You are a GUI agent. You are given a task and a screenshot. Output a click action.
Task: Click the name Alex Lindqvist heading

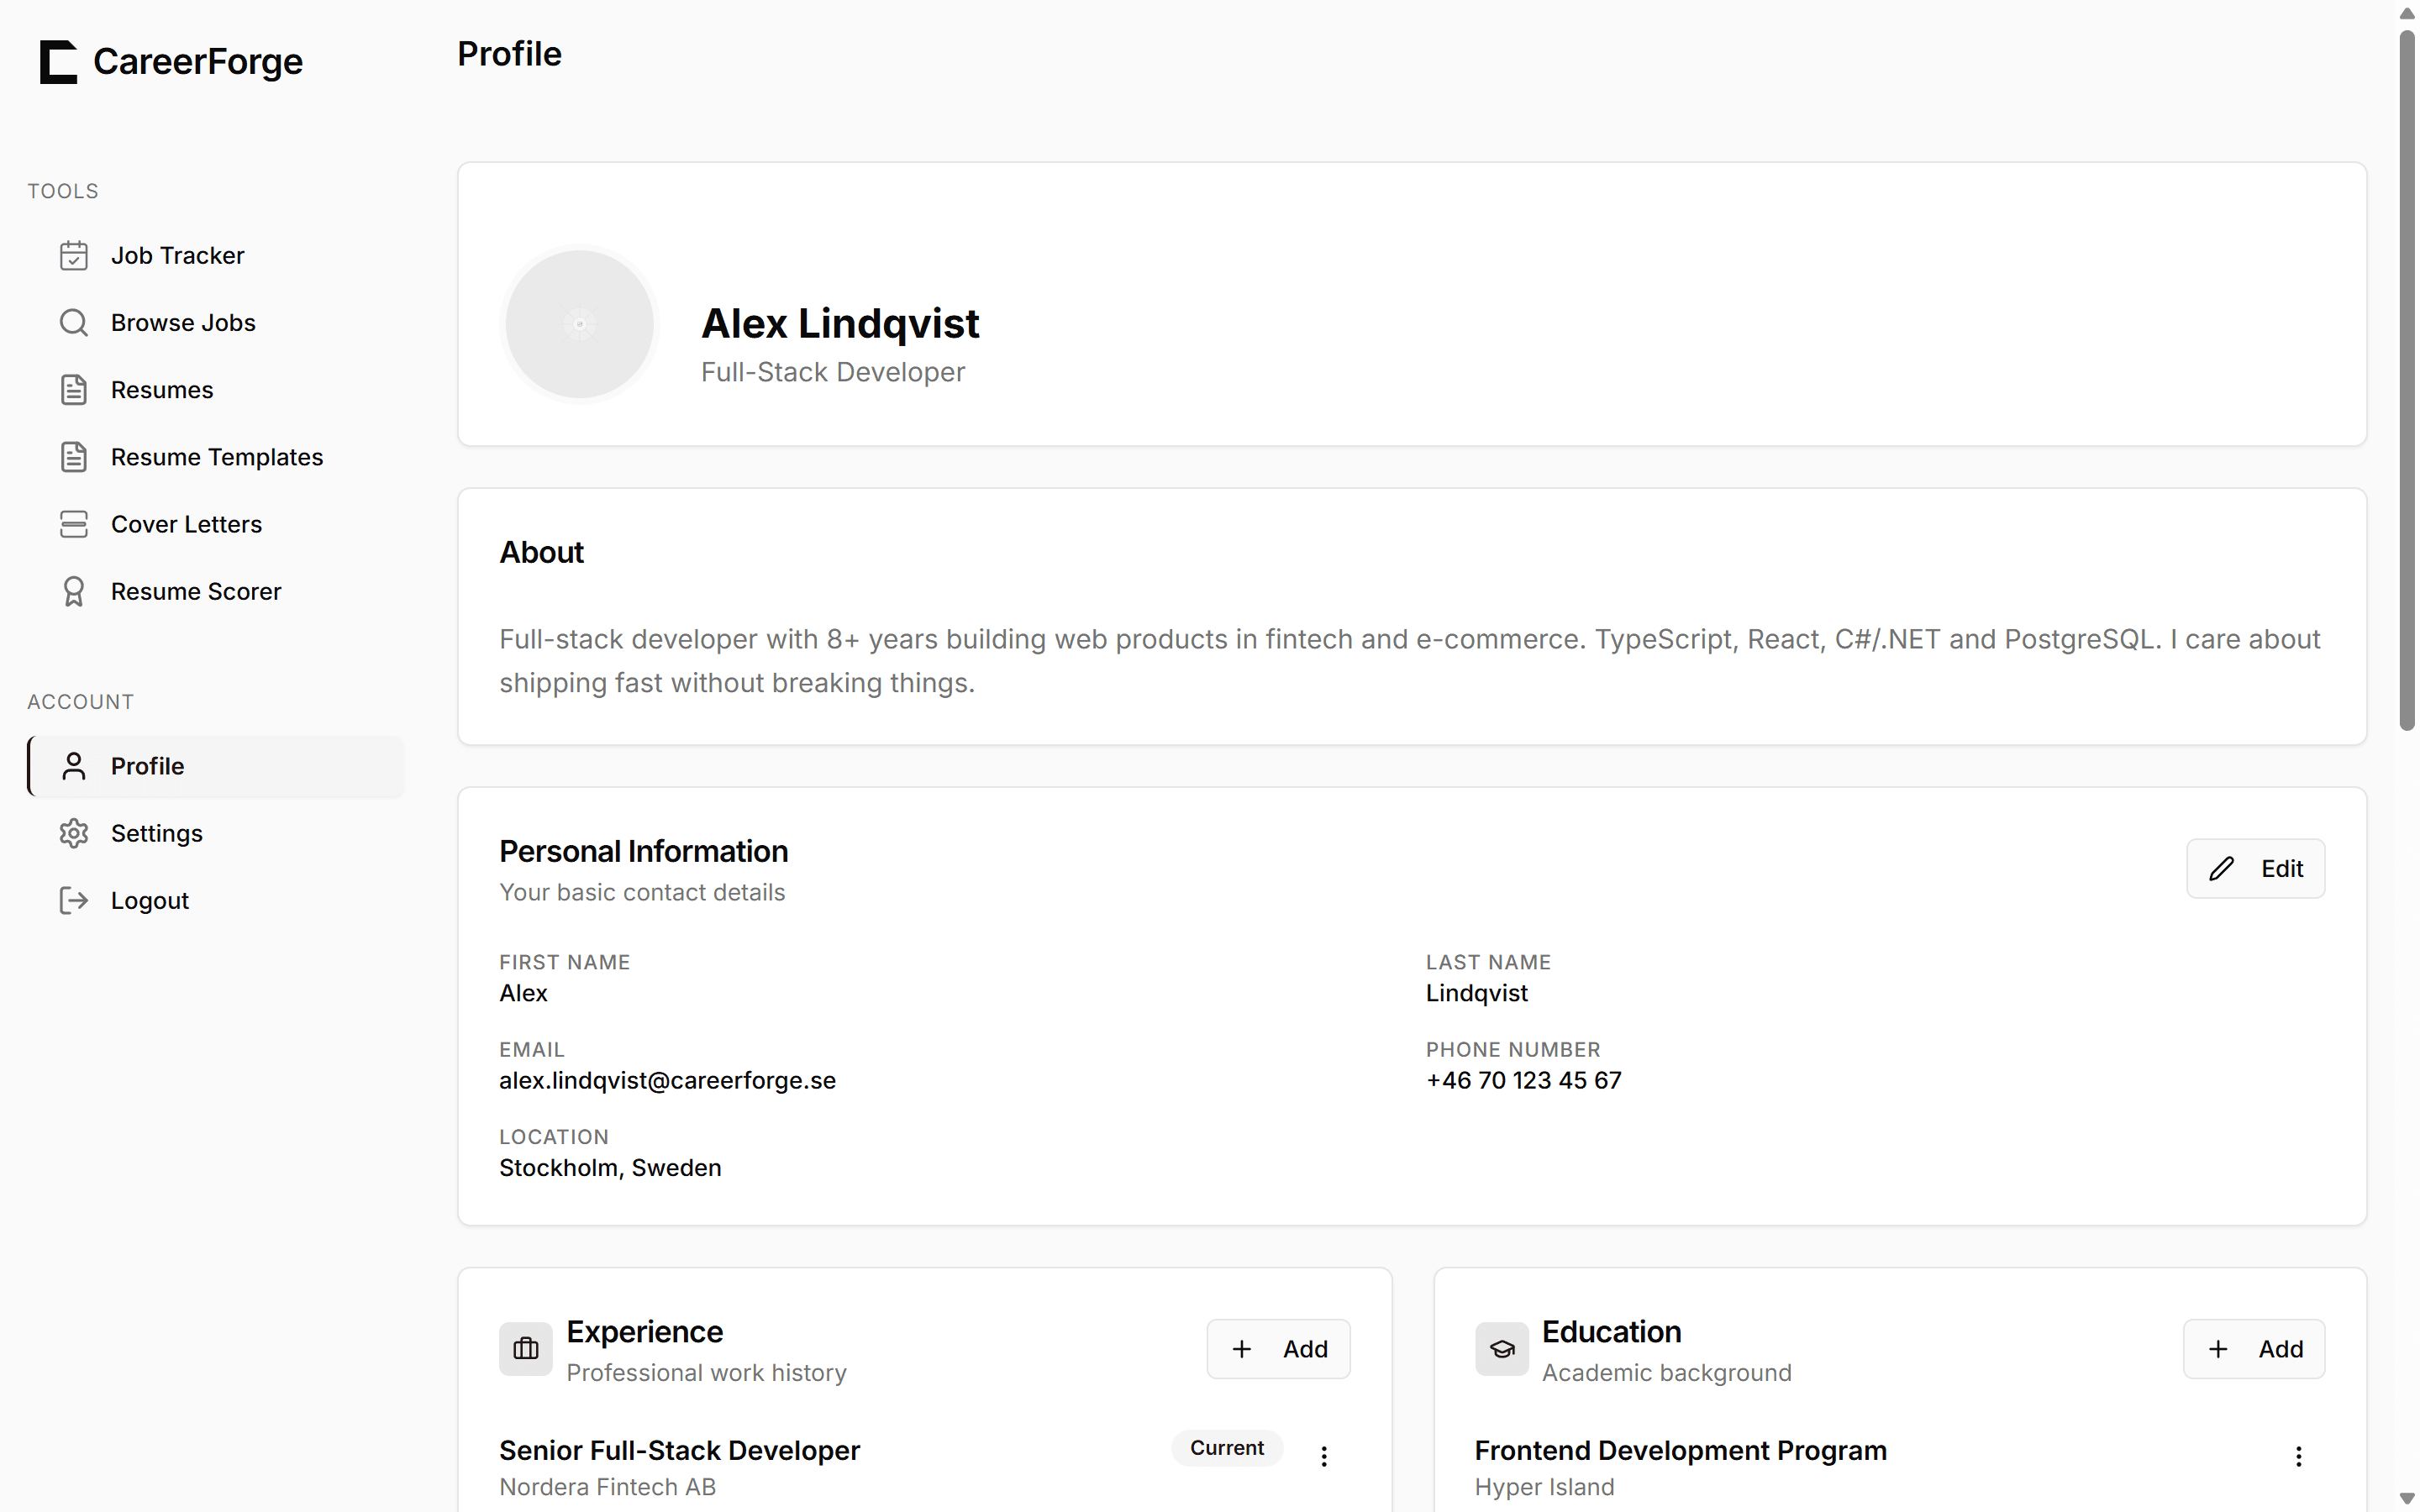(x=840, y=323)
